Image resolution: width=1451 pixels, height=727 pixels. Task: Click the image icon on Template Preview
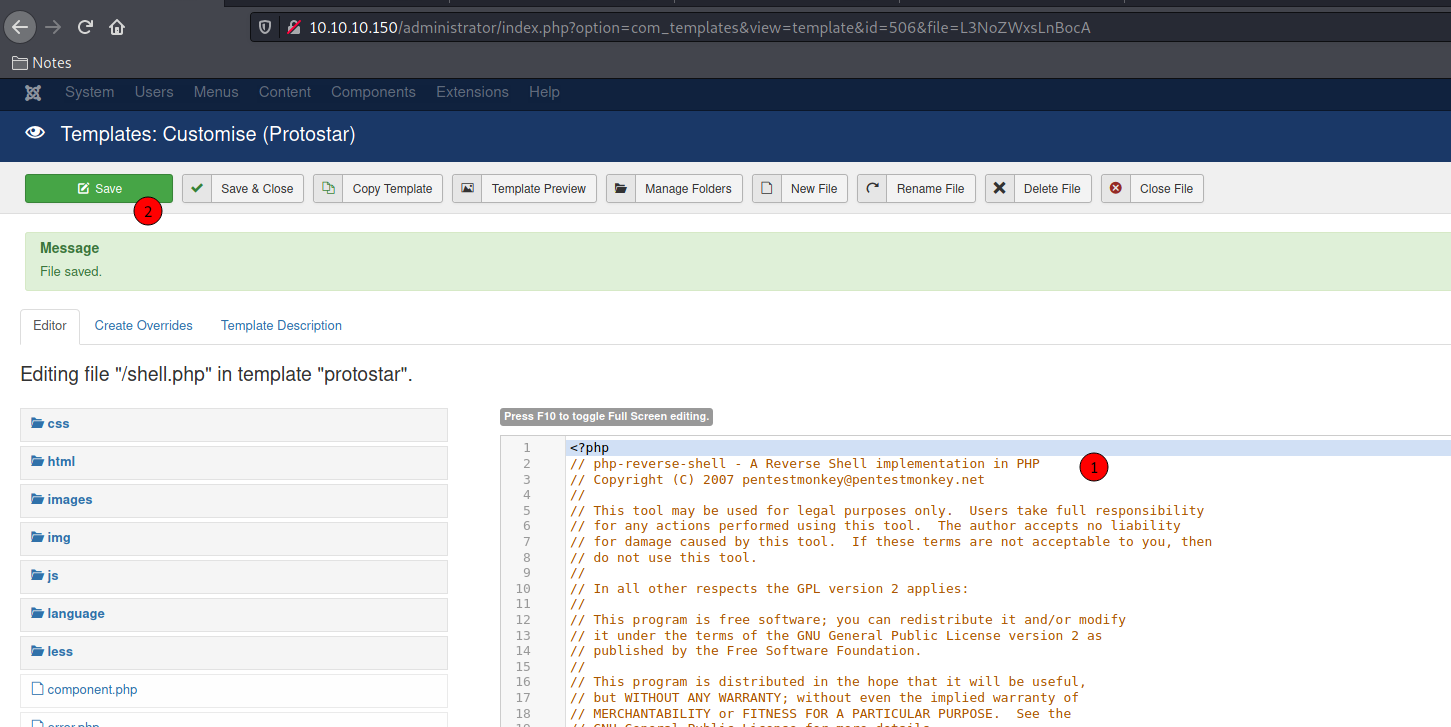(467, 188)
